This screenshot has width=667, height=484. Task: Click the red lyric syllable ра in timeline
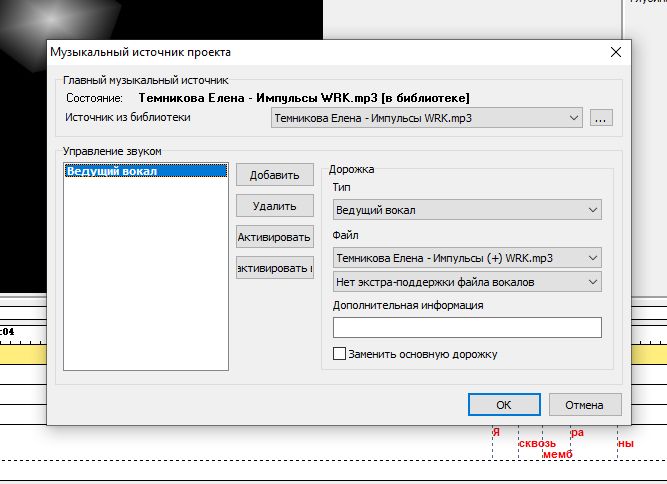click(x=577, y=433)
